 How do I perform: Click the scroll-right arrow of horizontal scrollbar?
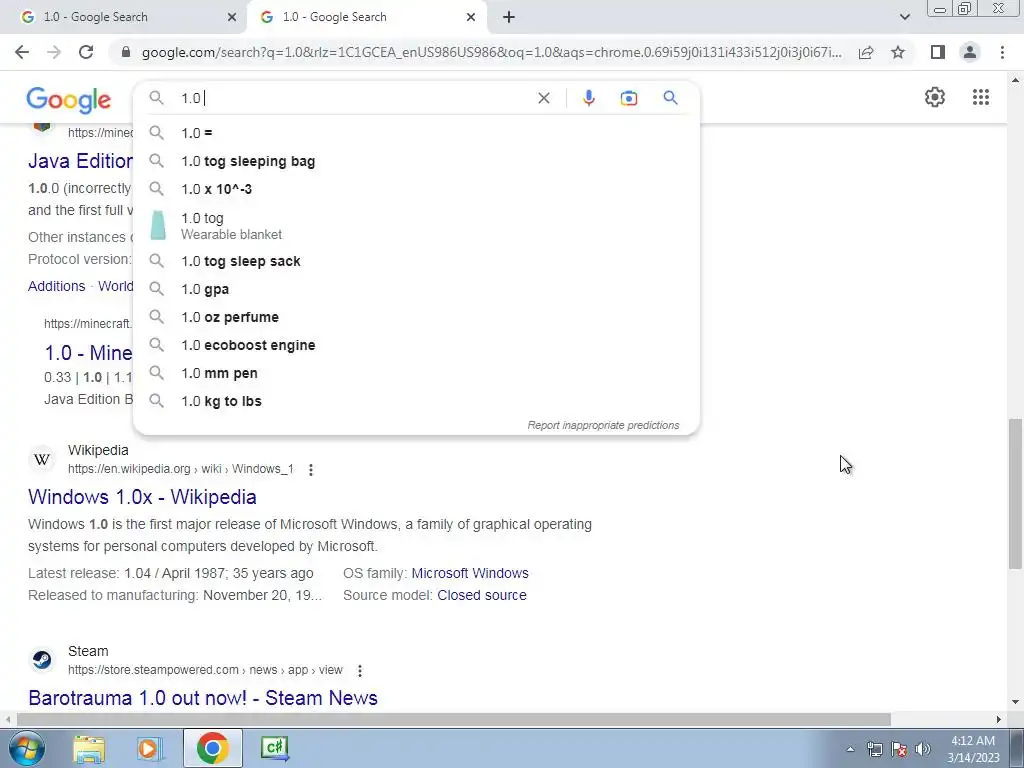[999, 719]
